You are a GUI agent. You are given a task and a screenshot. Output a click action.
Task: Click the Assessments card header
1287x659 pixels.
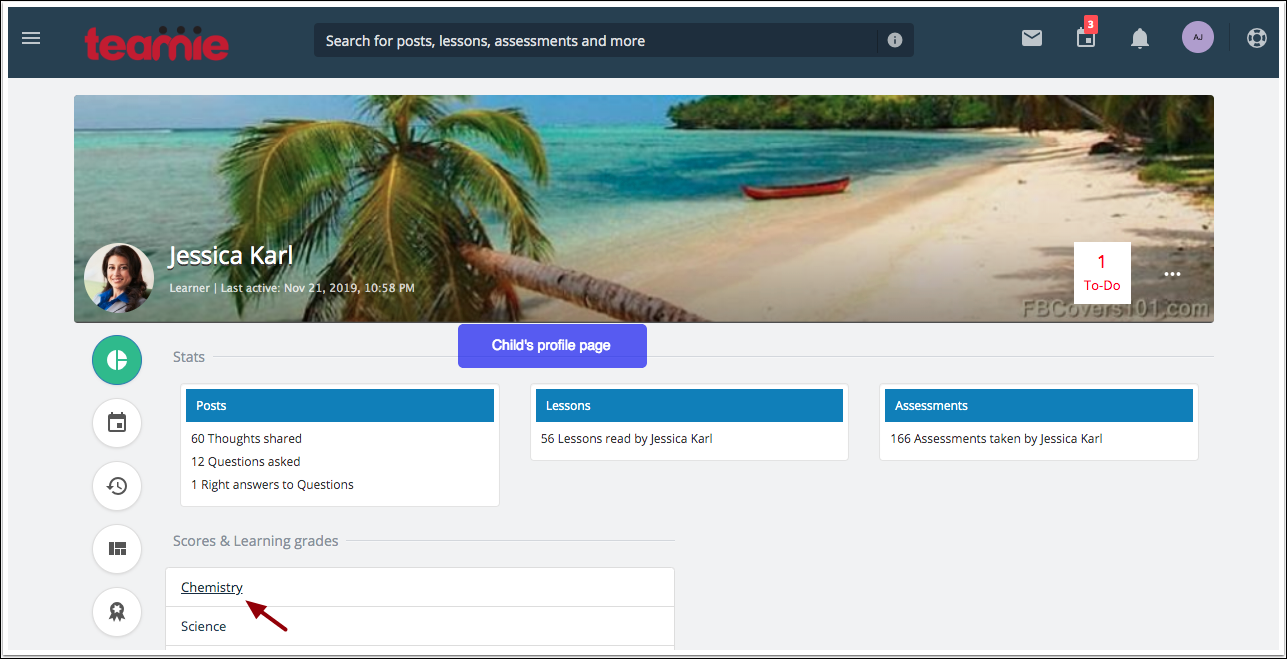click(x=1039, y=406)
